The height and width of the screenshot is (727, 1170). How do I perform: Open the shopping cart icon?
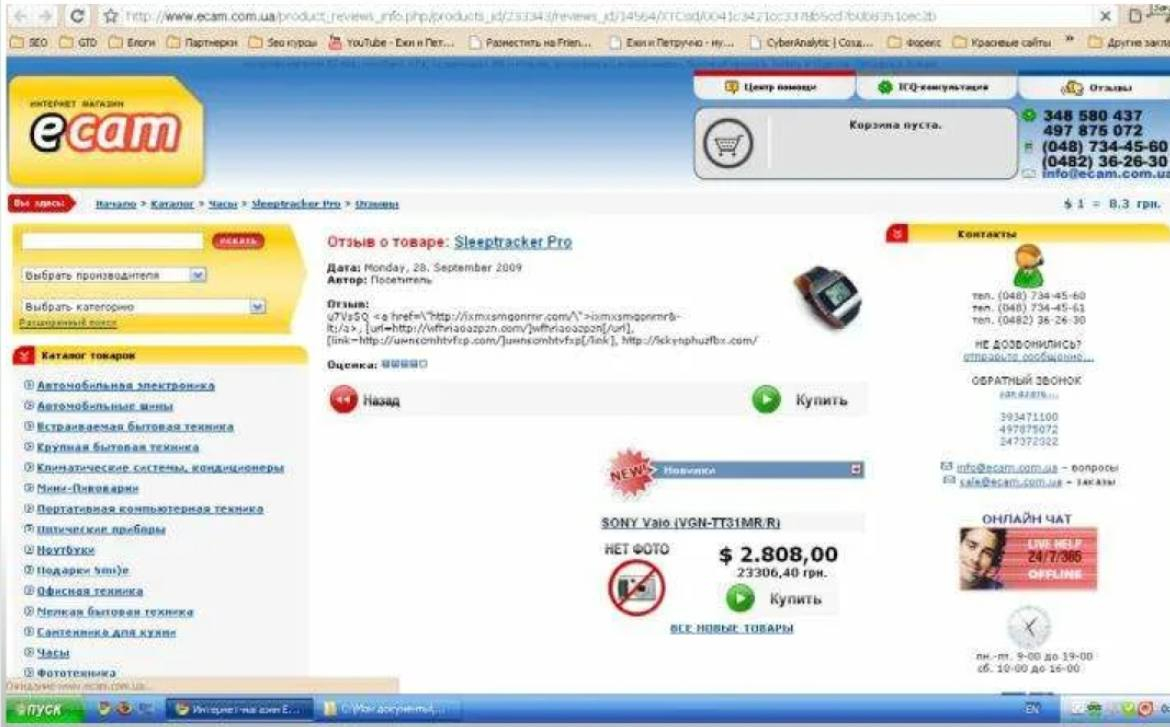(728, 143)
